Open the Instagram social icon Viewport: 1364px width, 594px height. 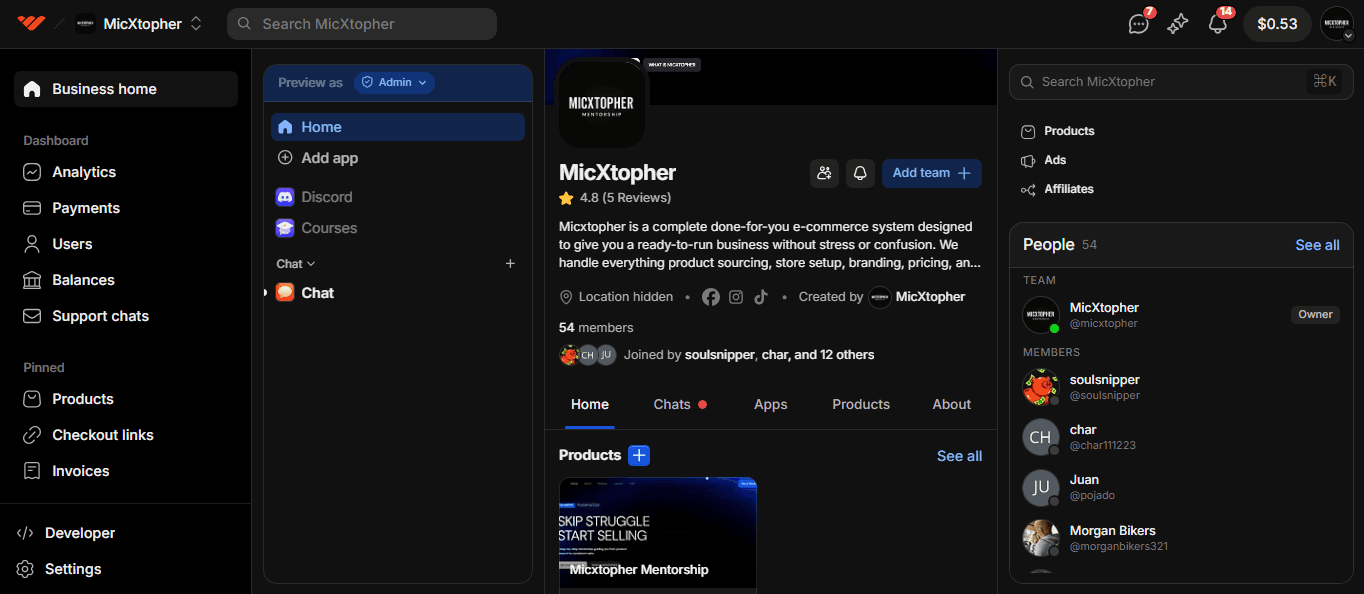(736, 297)
